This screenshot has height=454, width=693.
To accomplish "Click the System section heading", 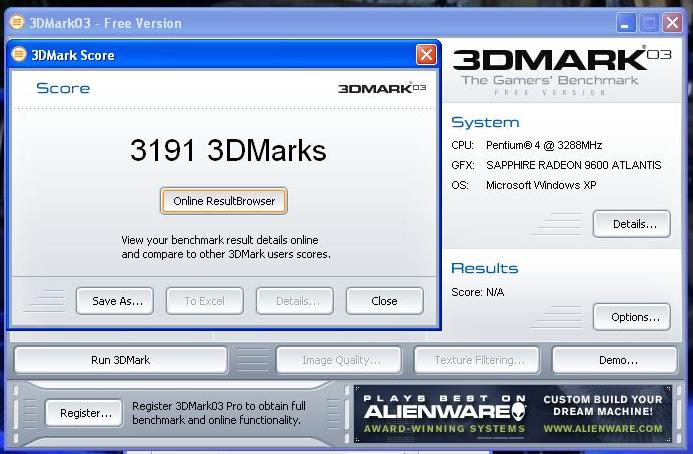I will point(485,122).
